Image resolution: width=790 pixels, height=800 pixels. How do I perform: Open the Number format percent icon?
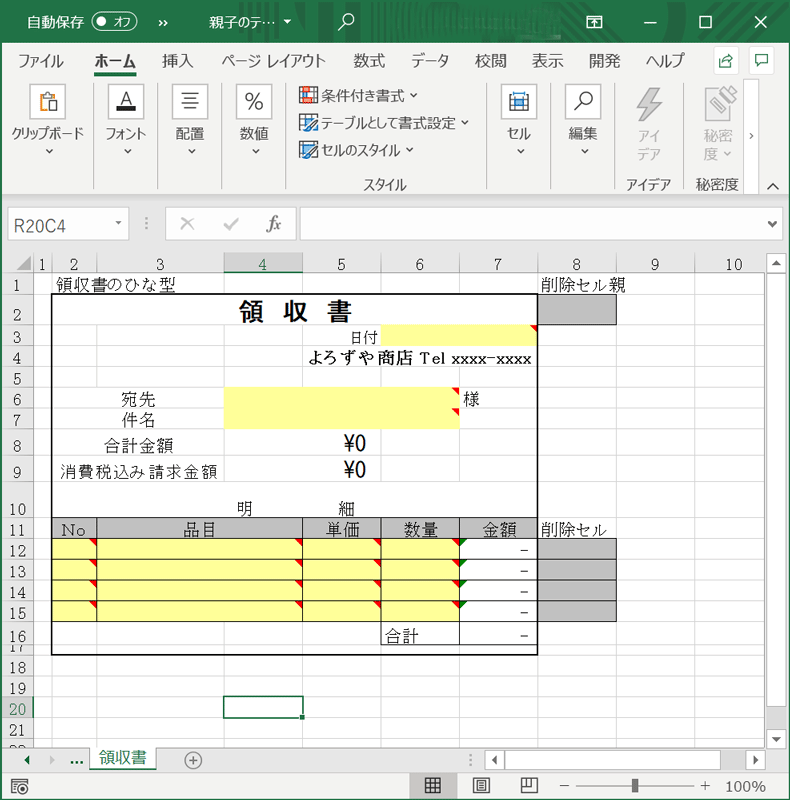pyautogui.click(x=254, y=102)
